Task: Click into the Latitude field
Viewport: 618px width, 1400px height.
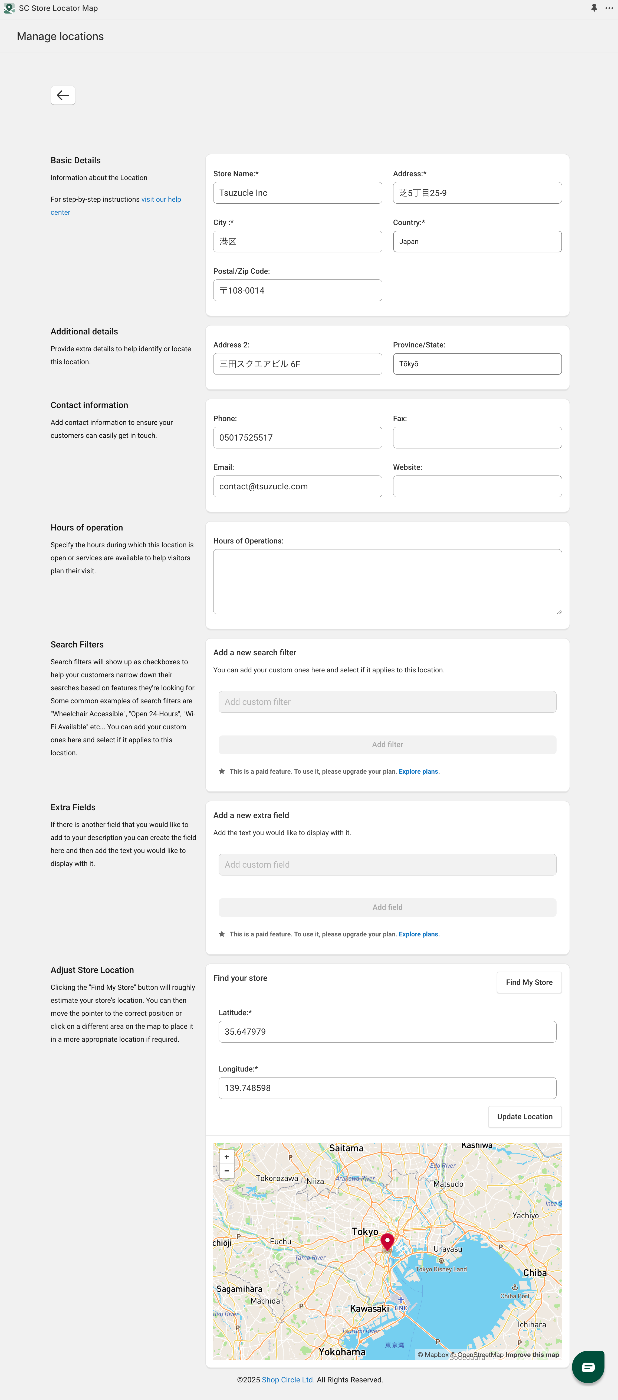Action: [387, 1031]
